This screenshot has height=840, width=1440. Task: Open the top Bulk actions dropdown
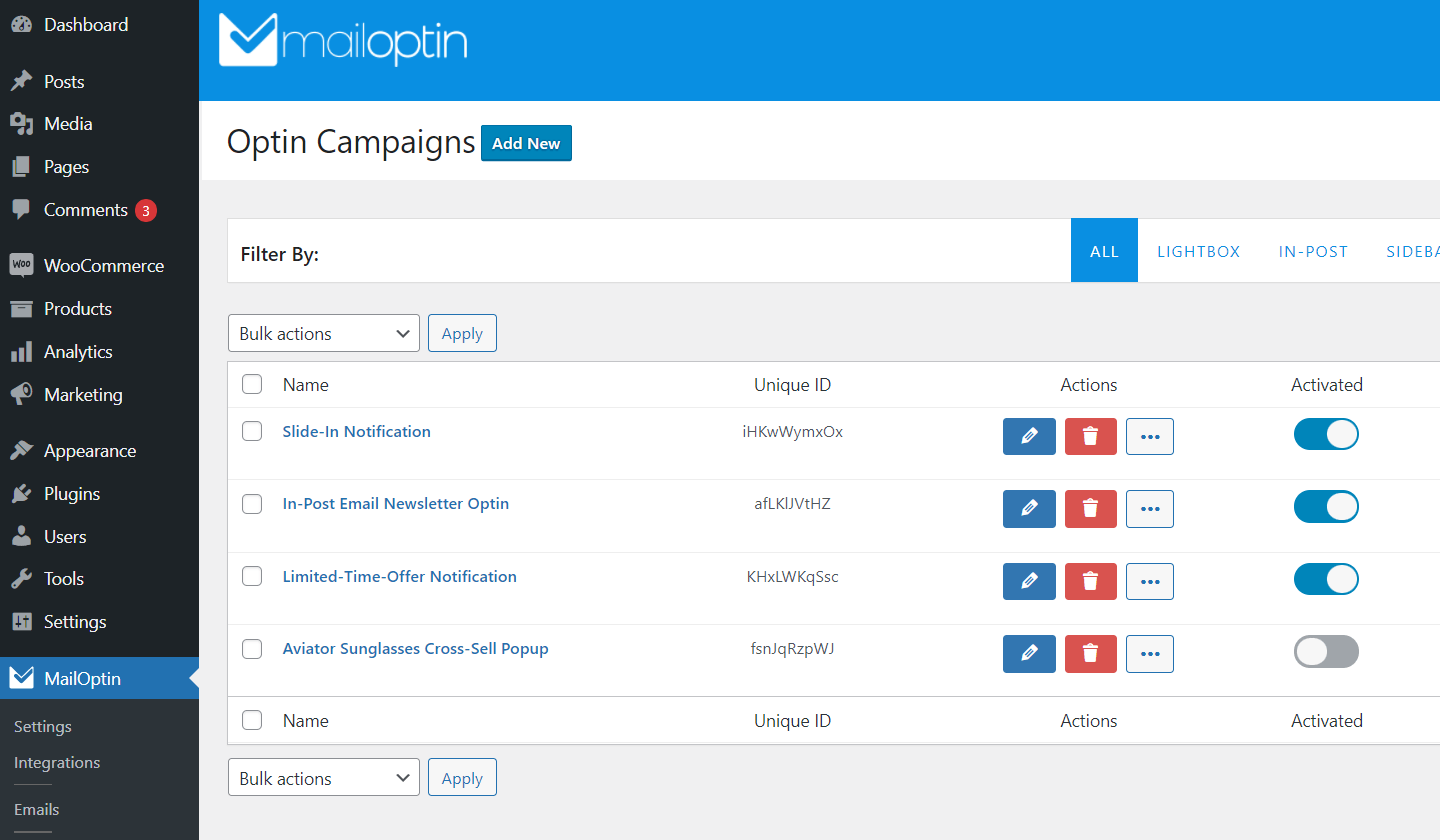[x=324, y=334]
